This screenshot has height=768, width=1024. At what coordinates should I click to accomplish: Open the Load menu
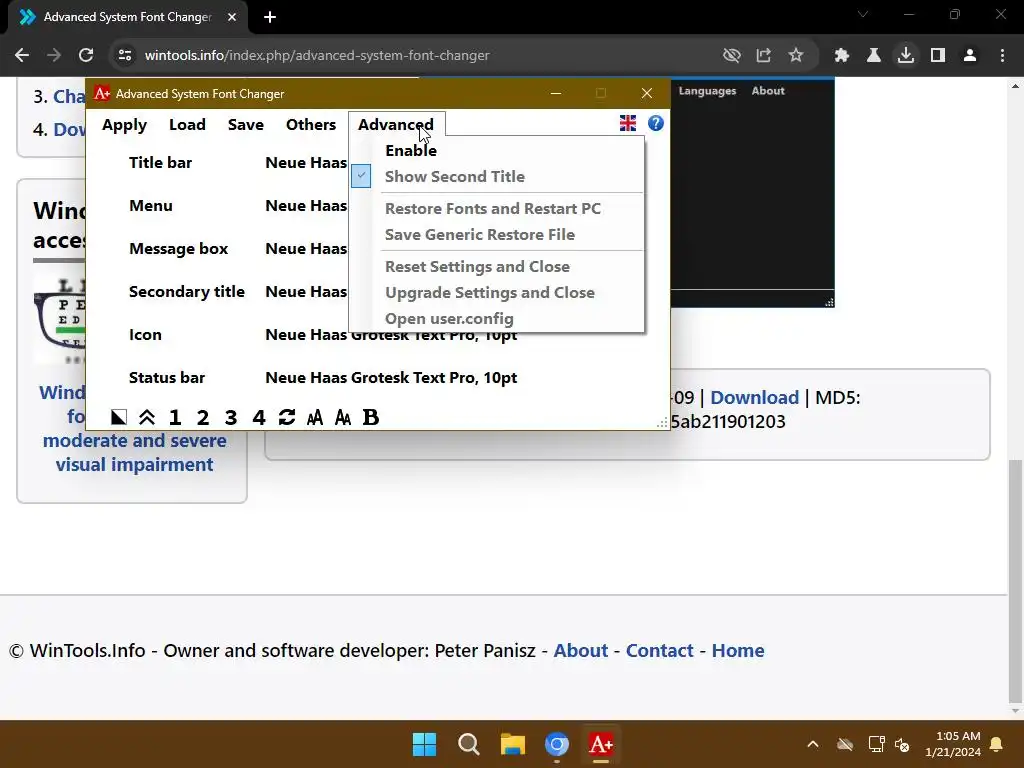(187, 125)
